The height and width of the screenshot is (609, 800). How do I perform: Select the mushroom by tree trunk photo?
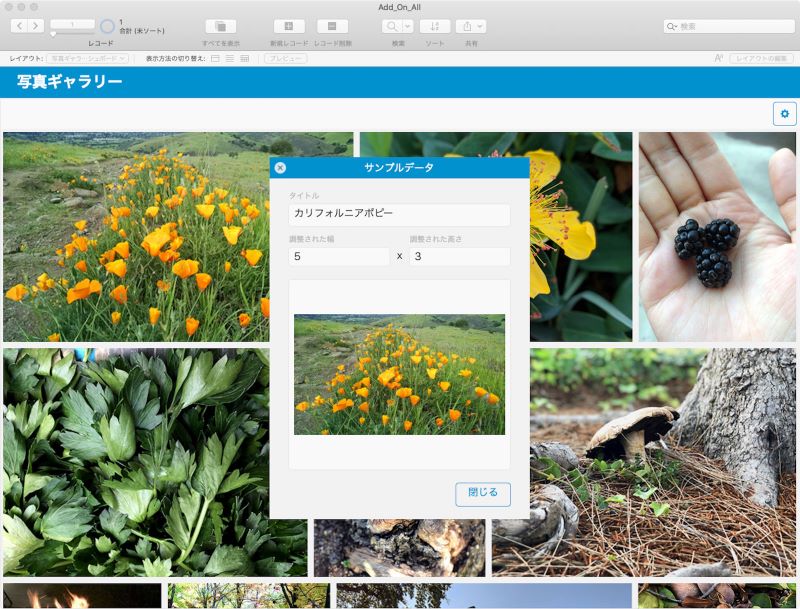(663, 463)
